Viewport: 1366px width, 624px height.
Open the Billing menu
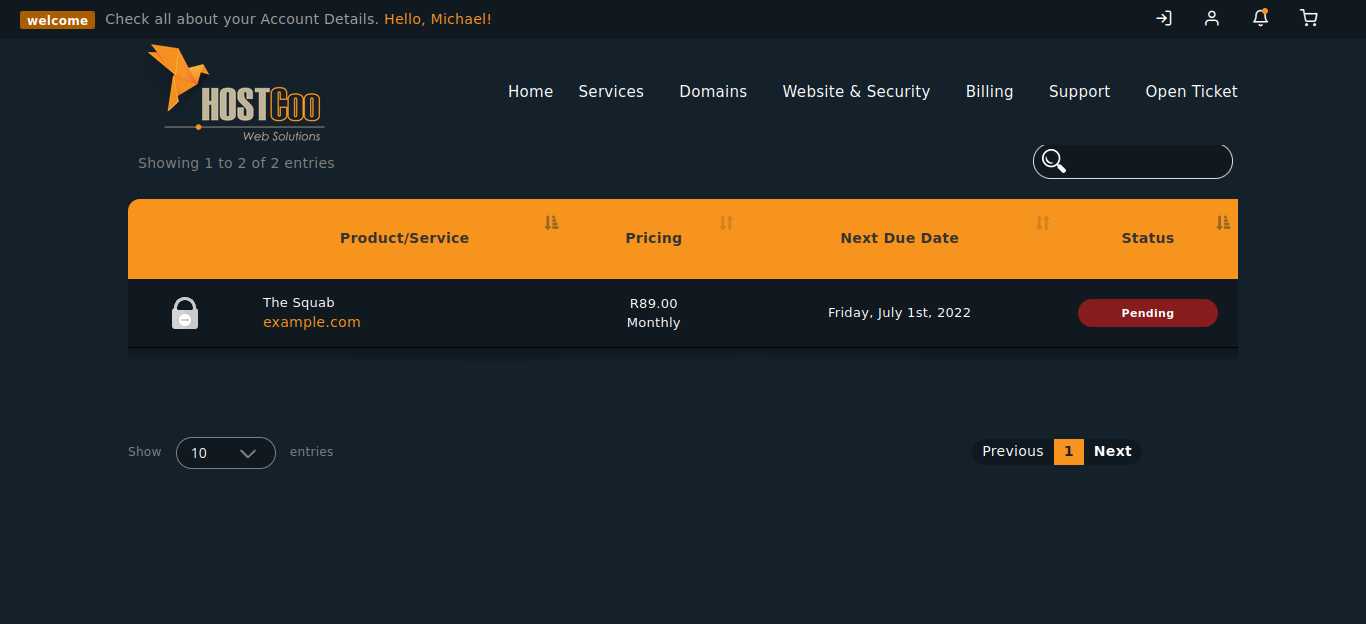tap(989, 91)
